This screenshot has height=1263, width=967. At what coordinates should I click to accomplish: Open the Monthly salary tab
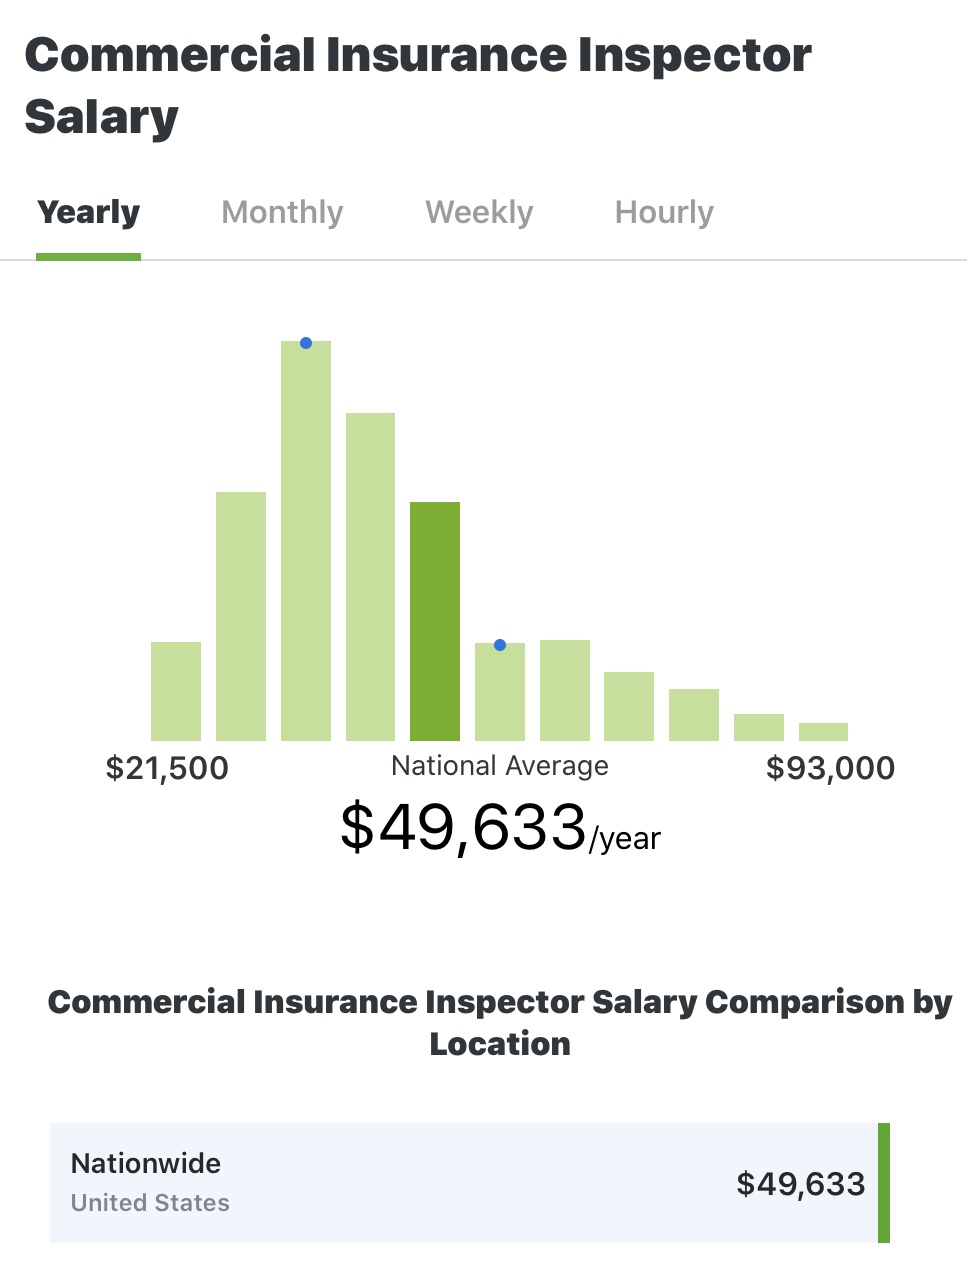click(x=282, y=213)
